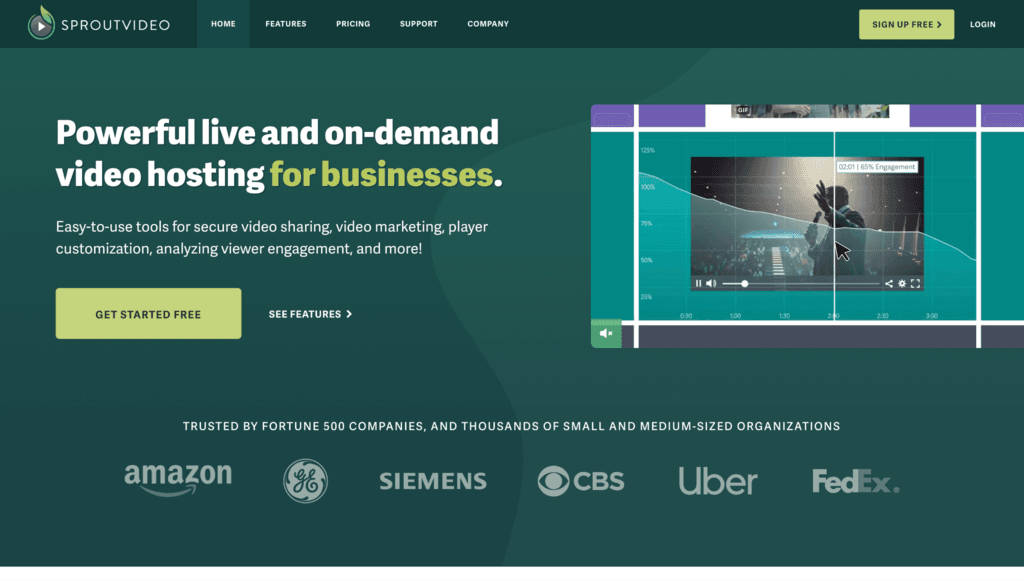Image resolution: width=1024 pixels, height=581 pixels.
Task: Click the Login link
Action: 982,24
